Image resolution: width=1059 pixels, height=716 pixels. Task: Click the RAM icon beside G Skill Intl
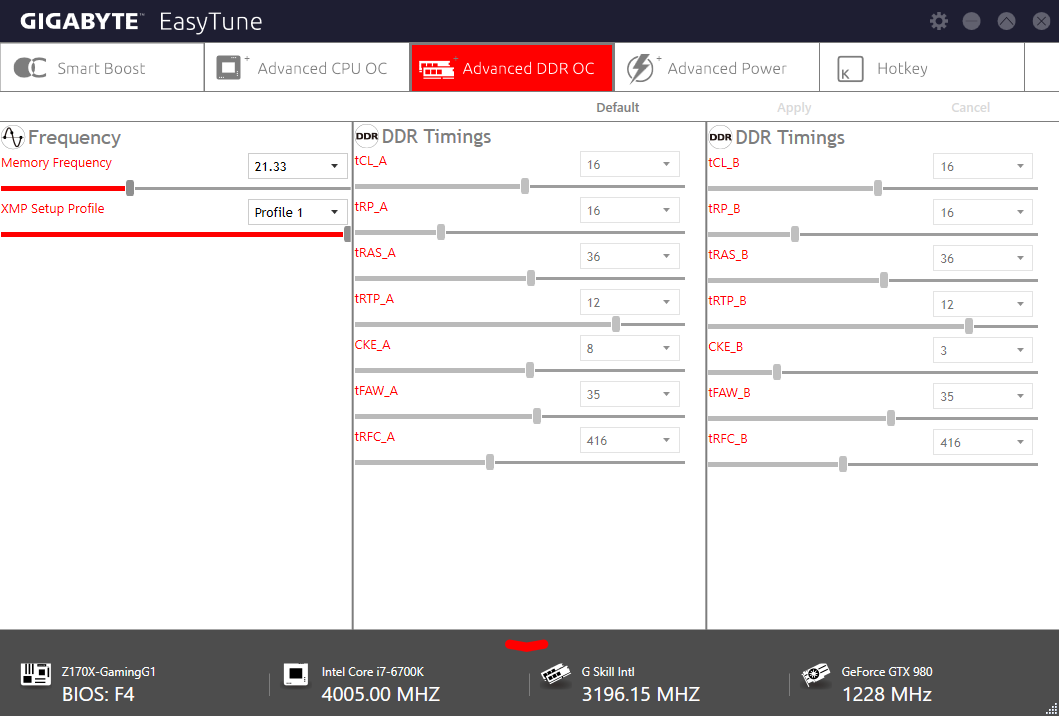pyautogui.click(x=557, y=675)
